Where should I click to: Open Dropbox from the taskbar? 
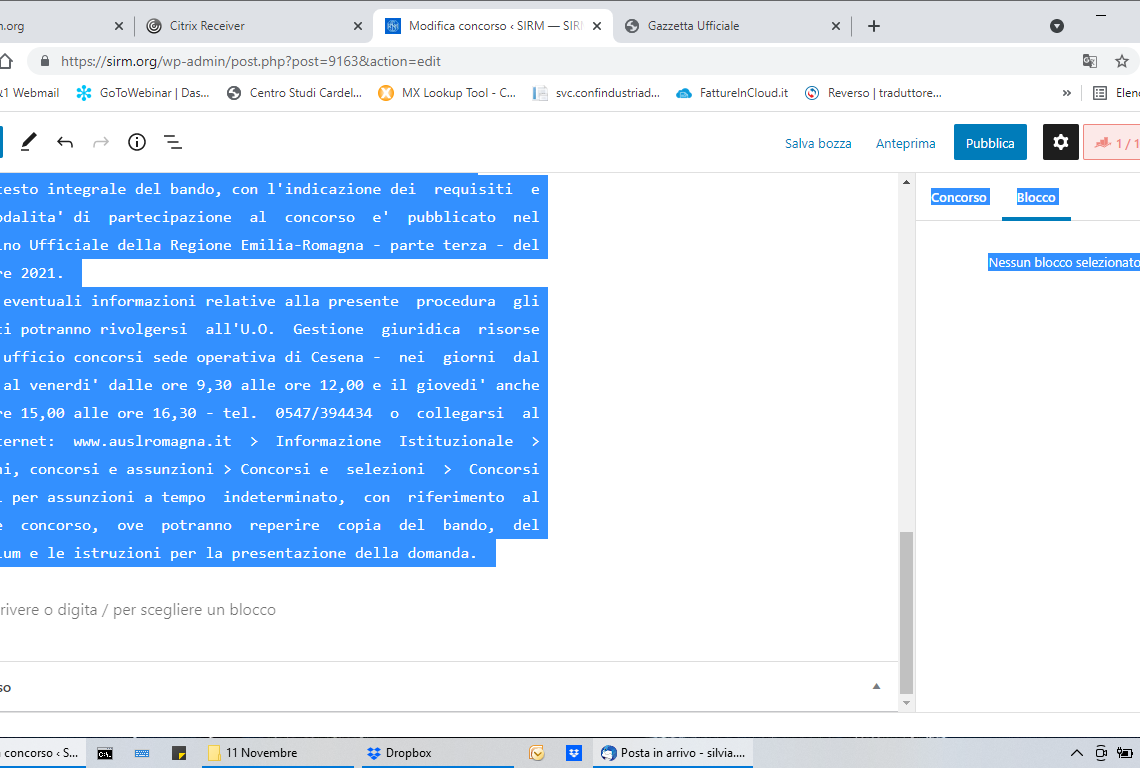click(x=400, y=753)
